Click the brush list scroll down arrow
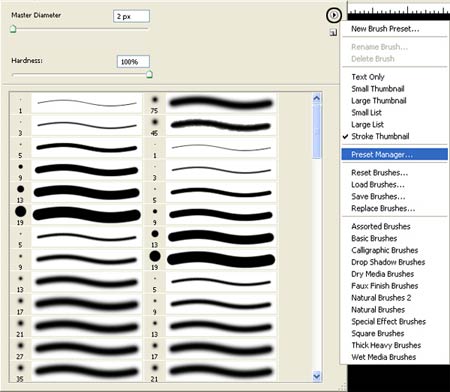 coord(317,376)
